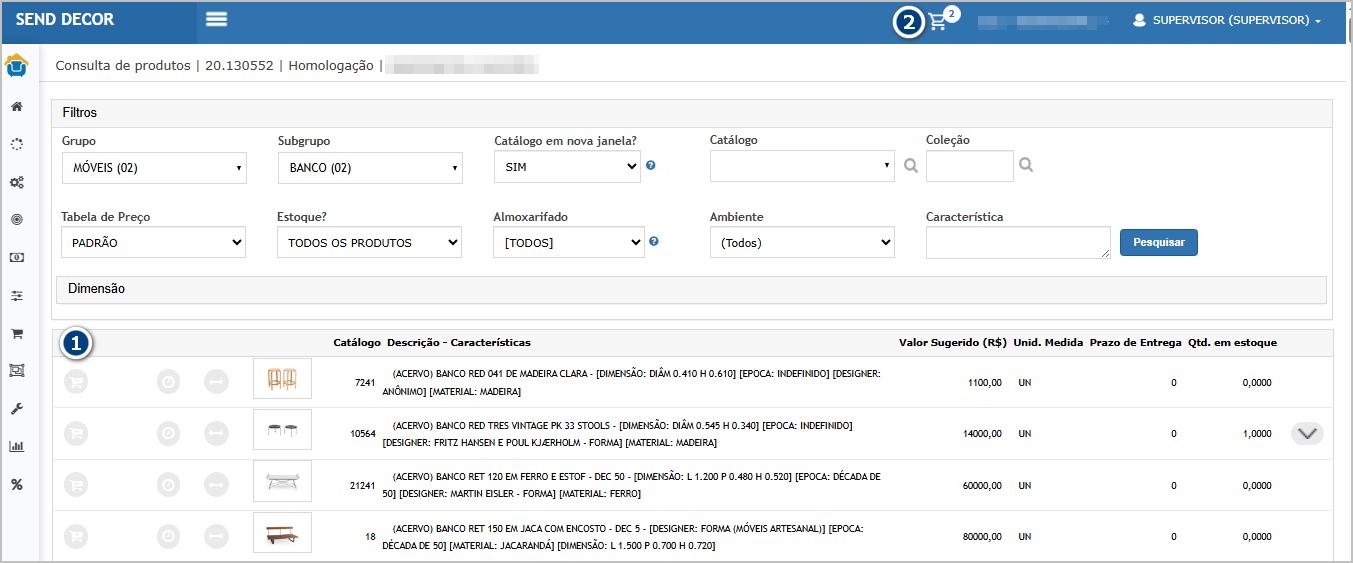Open the SUPERVISOR user menu
1353x563 pixels.
click(1226, 20)
